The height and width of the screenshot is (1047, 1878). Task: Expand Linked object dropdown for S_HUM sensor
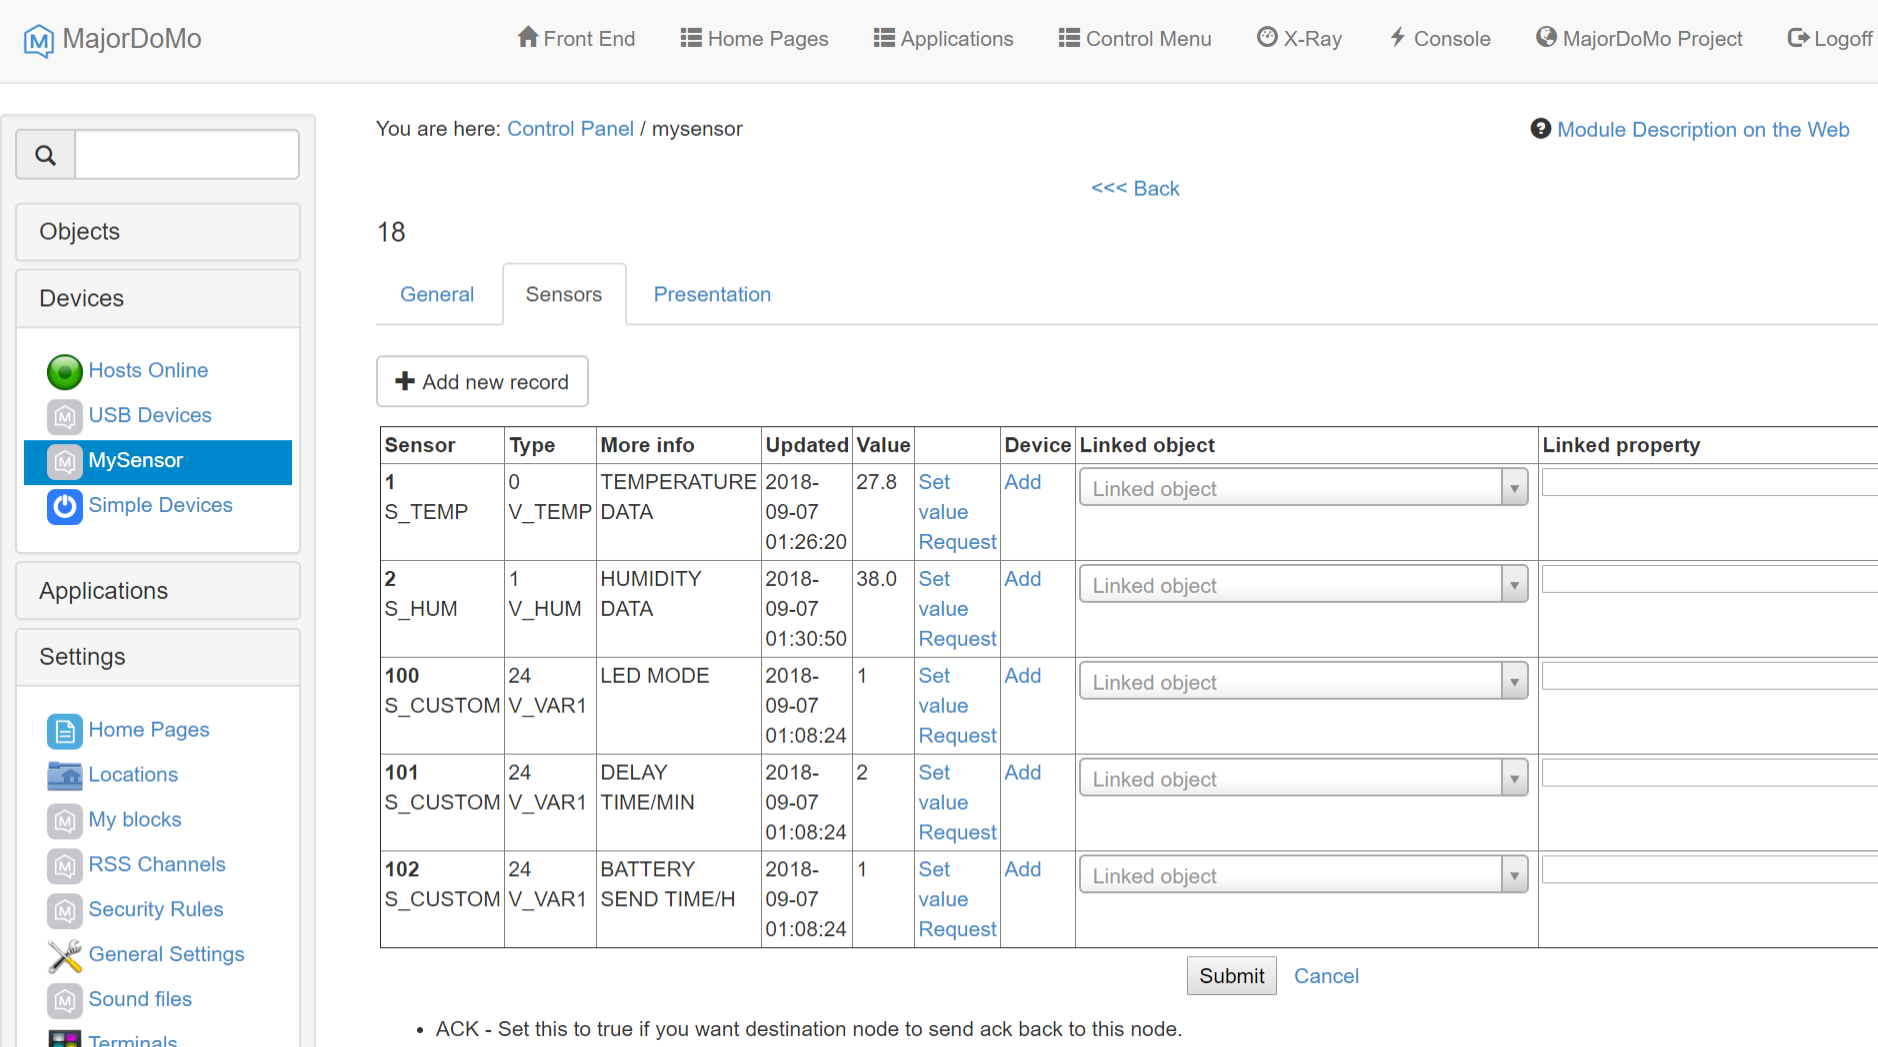1303,585
